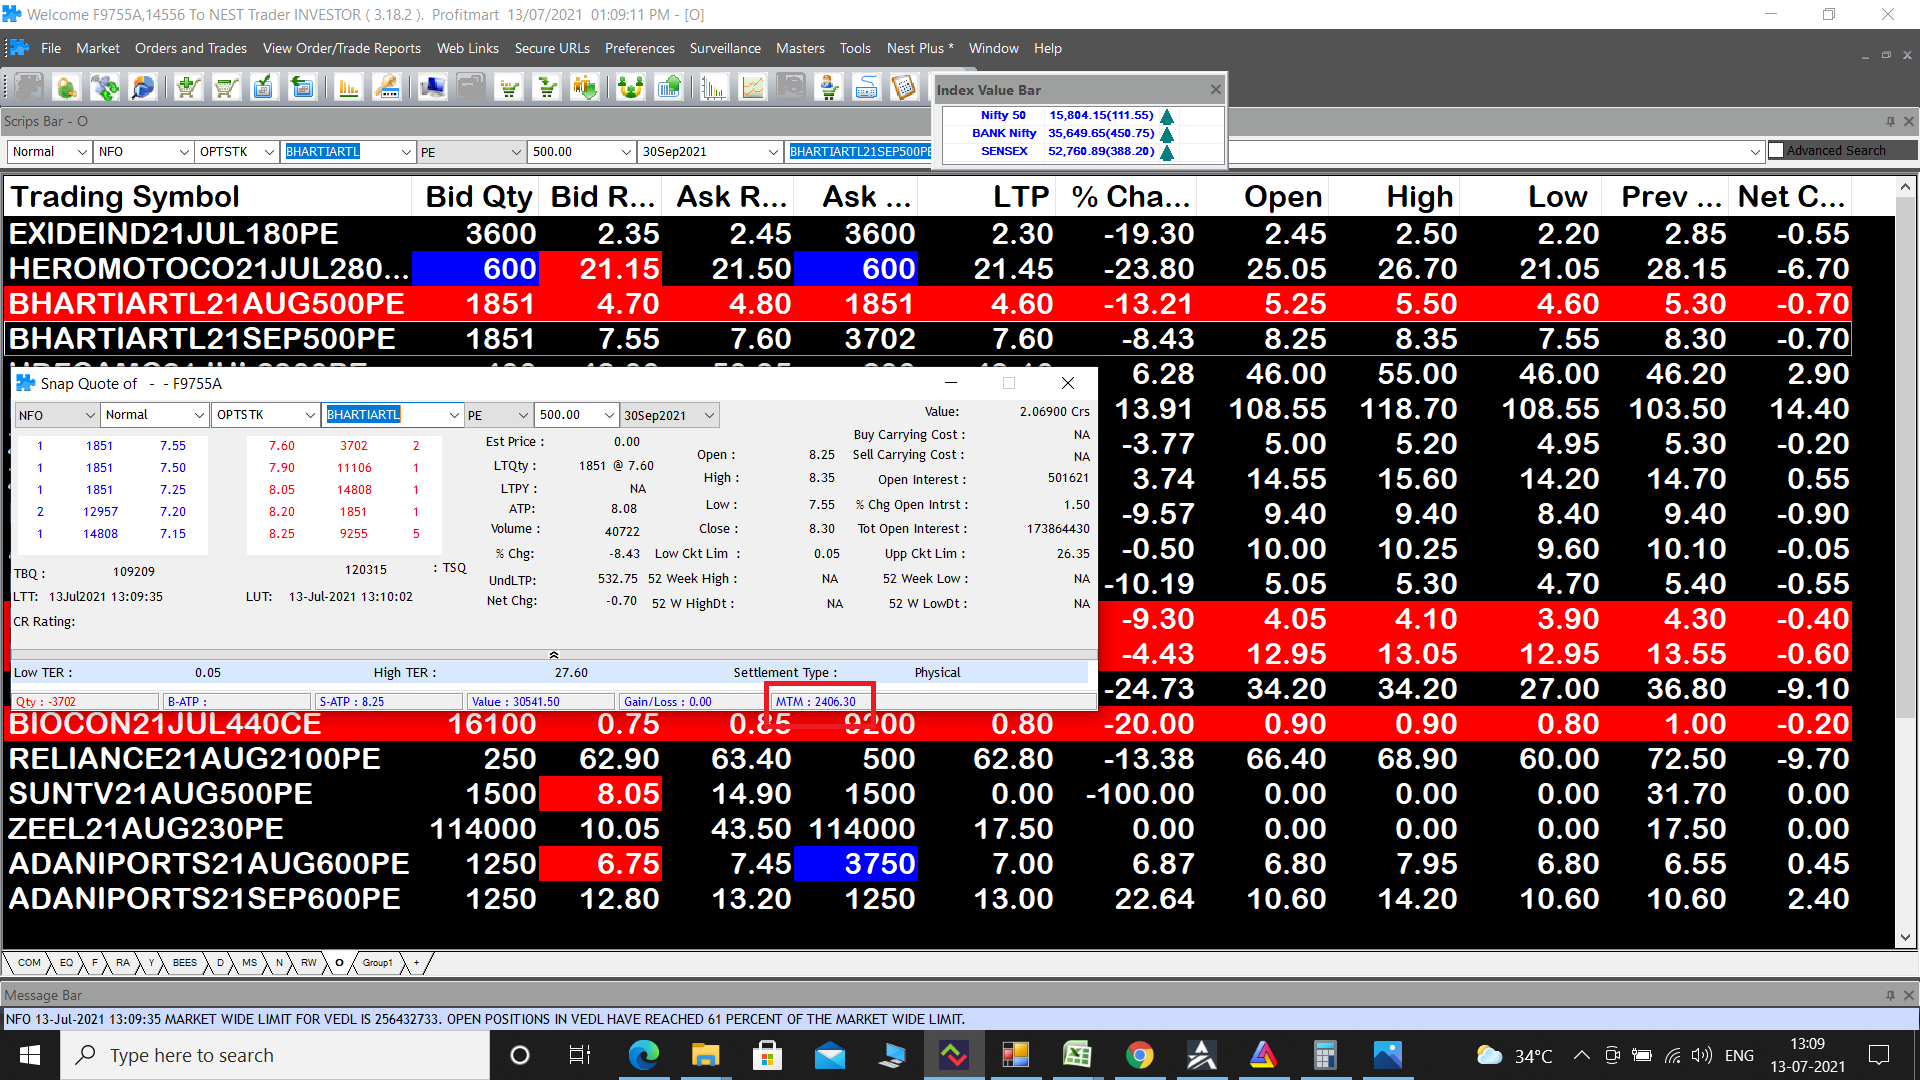Open the line chart toolbar icon
Viewport: 1920px width, 1080px height.
[752, 88]
